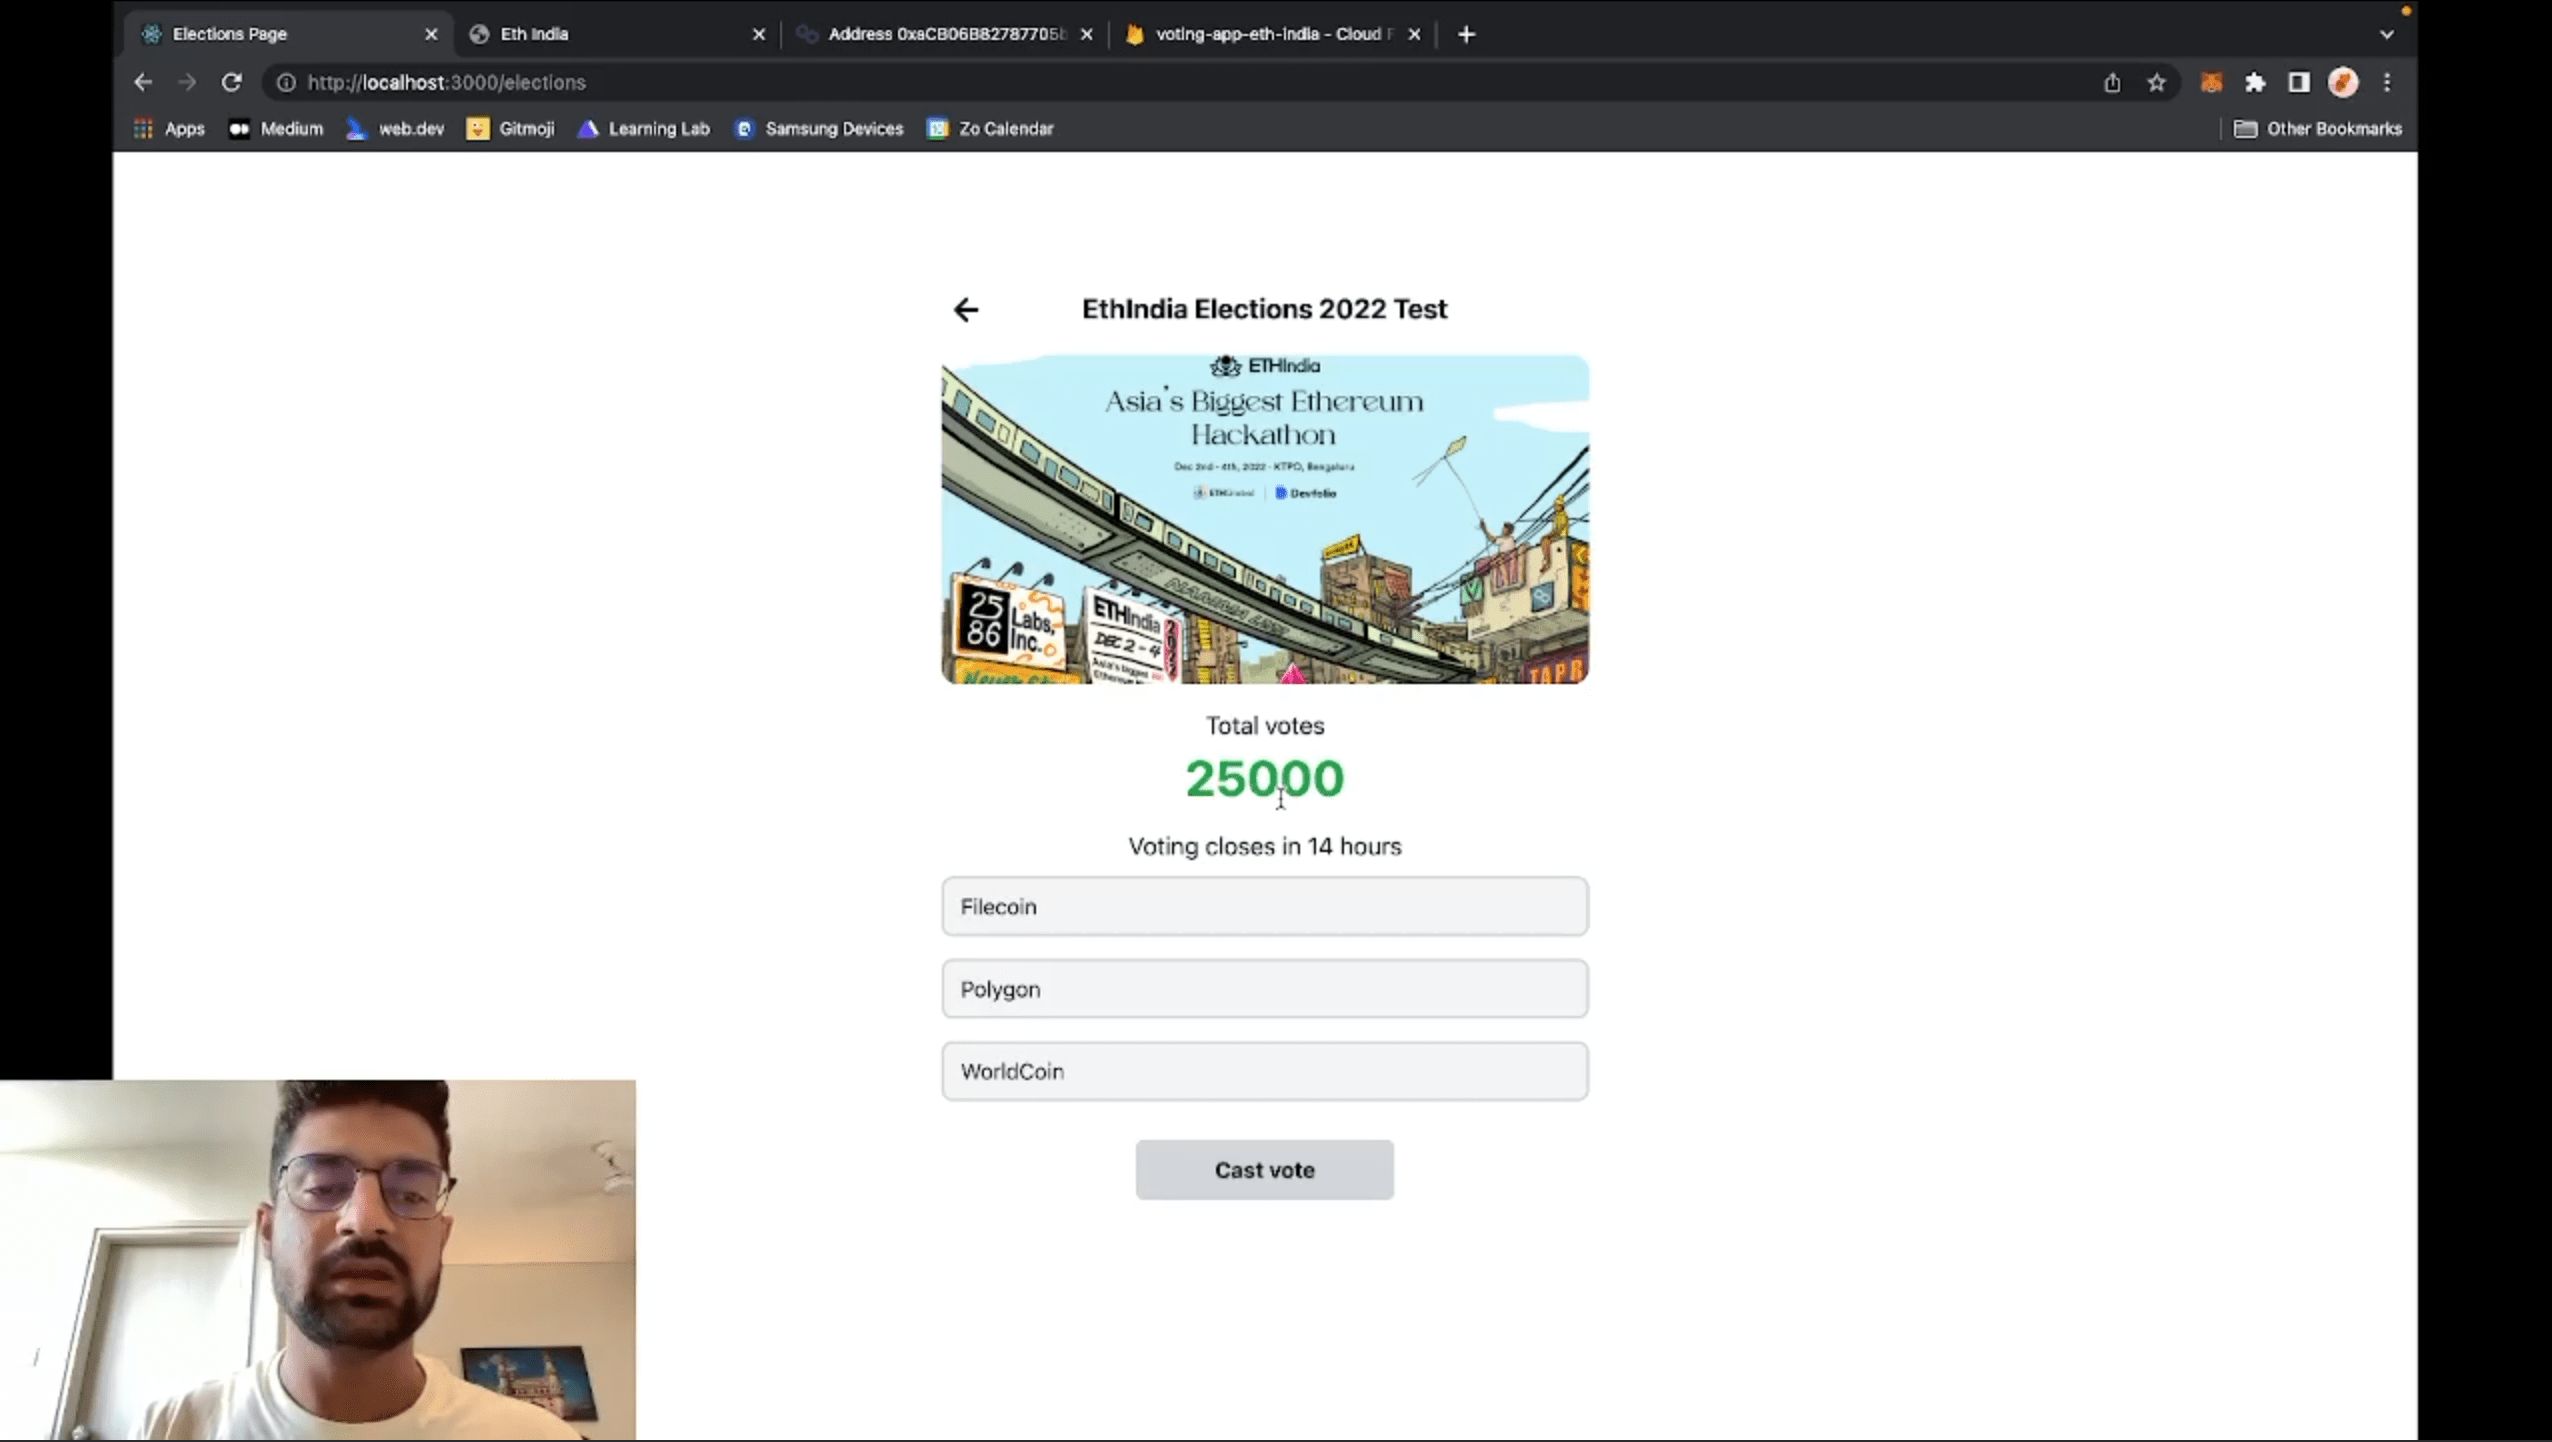This screenshot has height=1442, width=2552.
Task: Toggle the browser side panel
Action: click(2299, 82)
